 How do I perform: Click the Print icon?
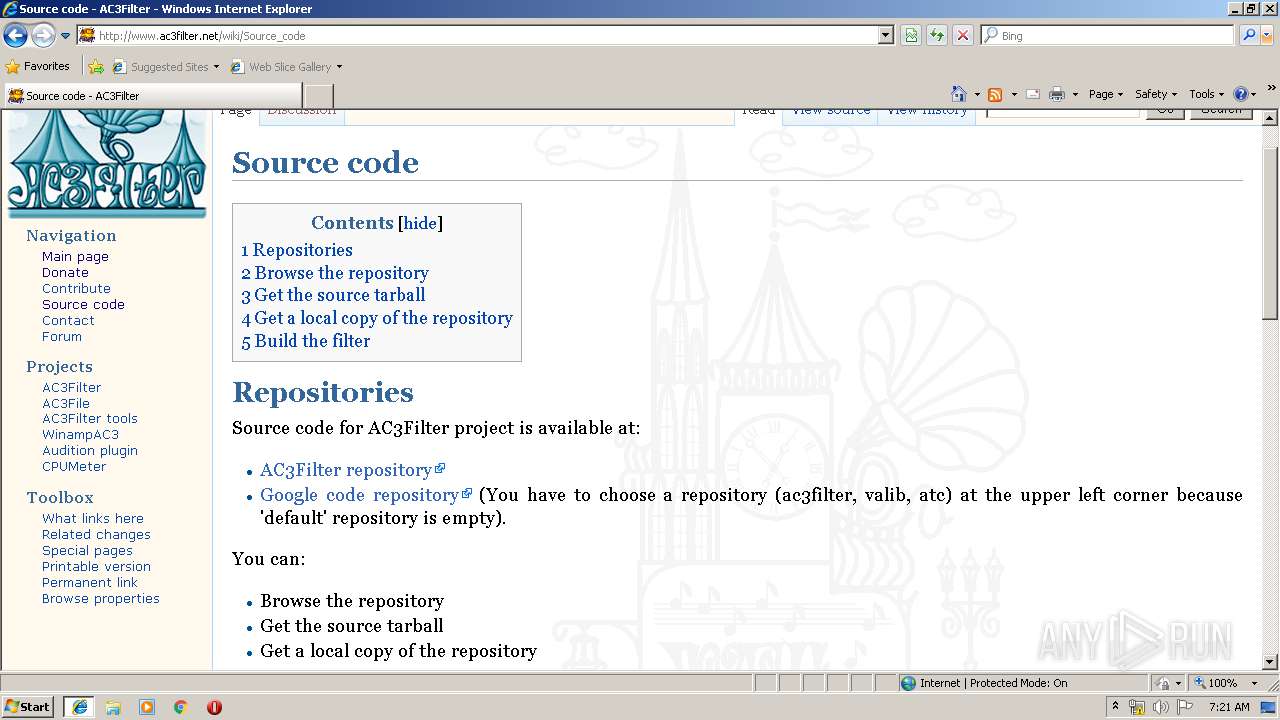pos(1057,94)
